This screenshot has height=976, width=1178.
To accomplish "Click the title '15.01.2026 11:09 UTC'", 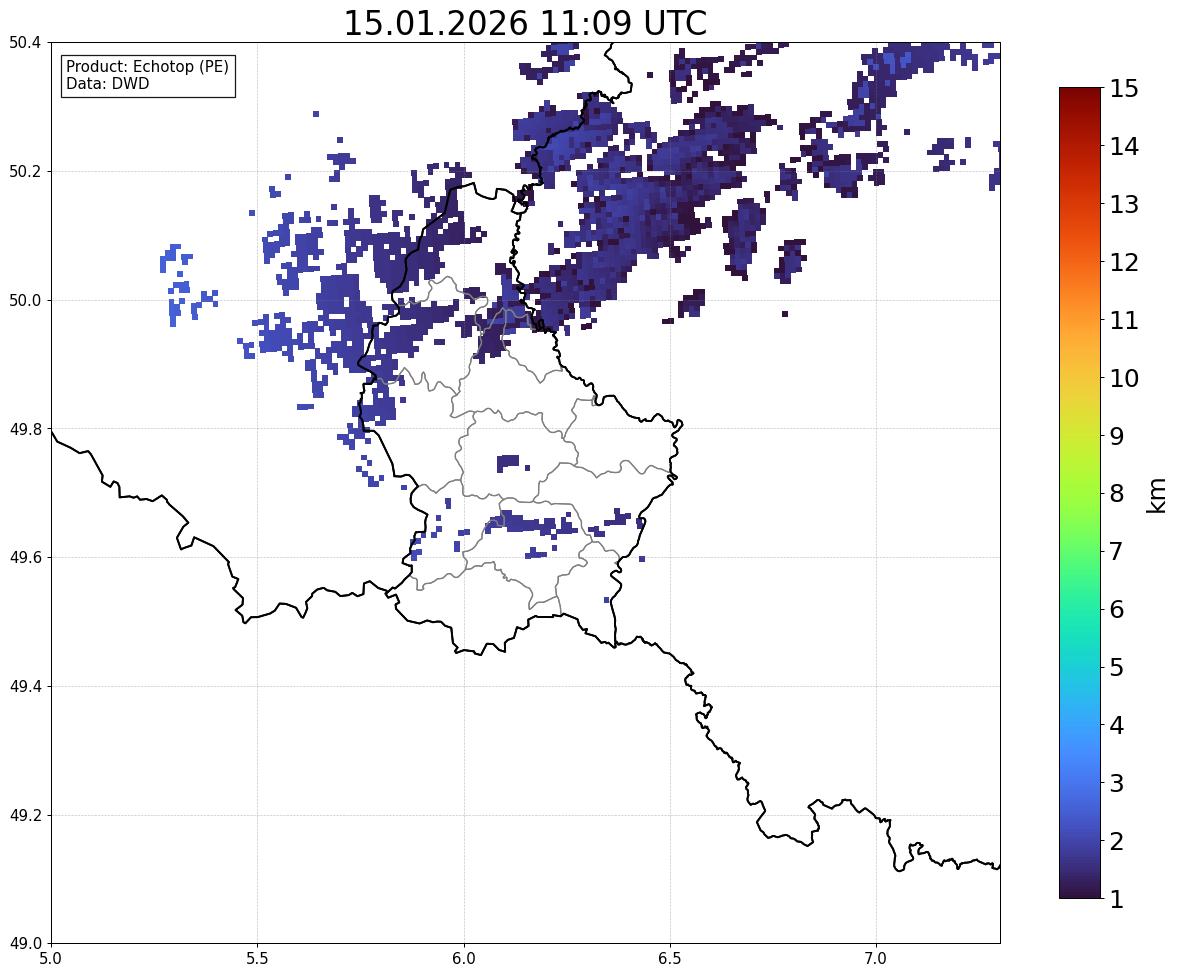I will (x=525, y=23).
